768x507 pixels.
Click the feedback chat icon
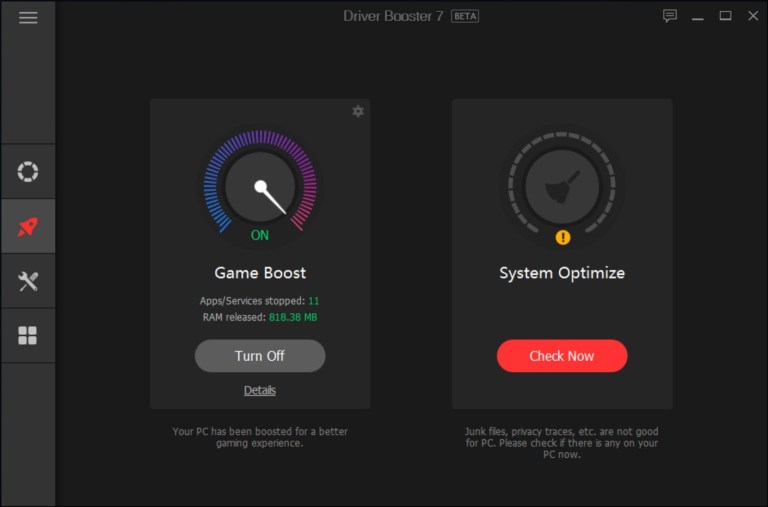(x=670, y=16)
